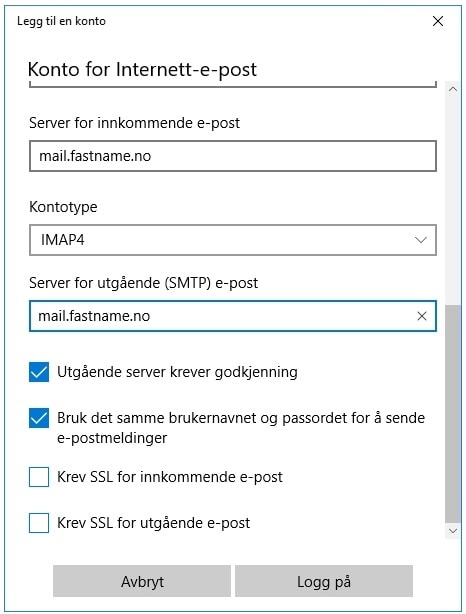
Task: Click the empty scrollbar track above thumb
Action: pyautogui.click(x=453, y=201)
